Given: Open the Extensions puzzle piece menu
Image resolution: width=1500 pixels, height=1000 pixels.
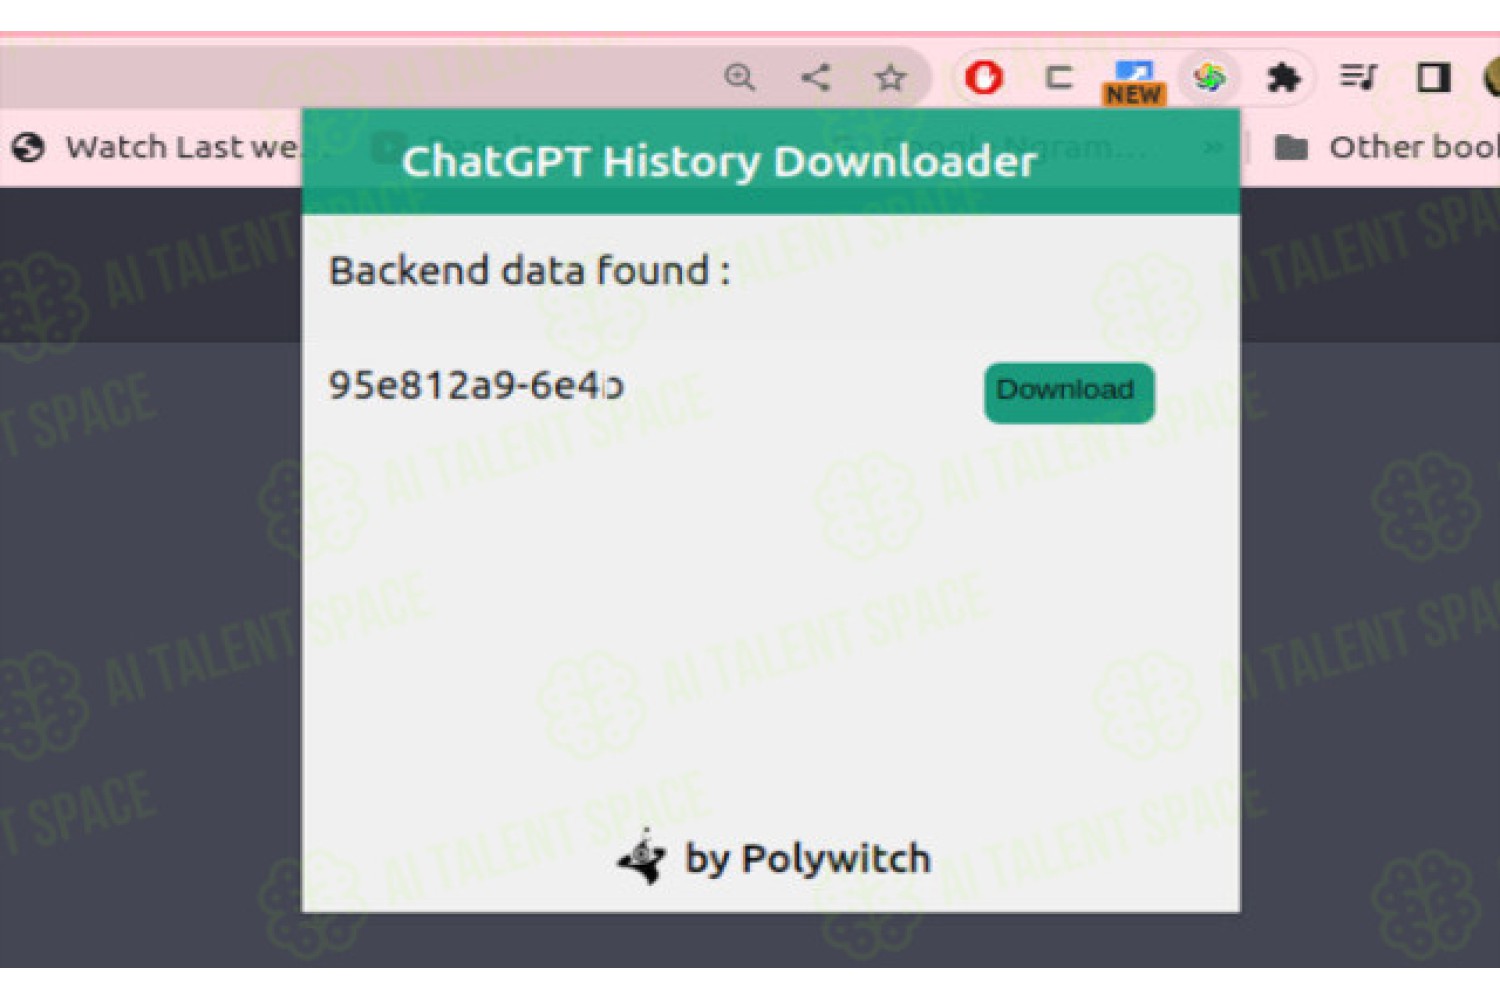Looking at the screenshot, I should 1284,77.
